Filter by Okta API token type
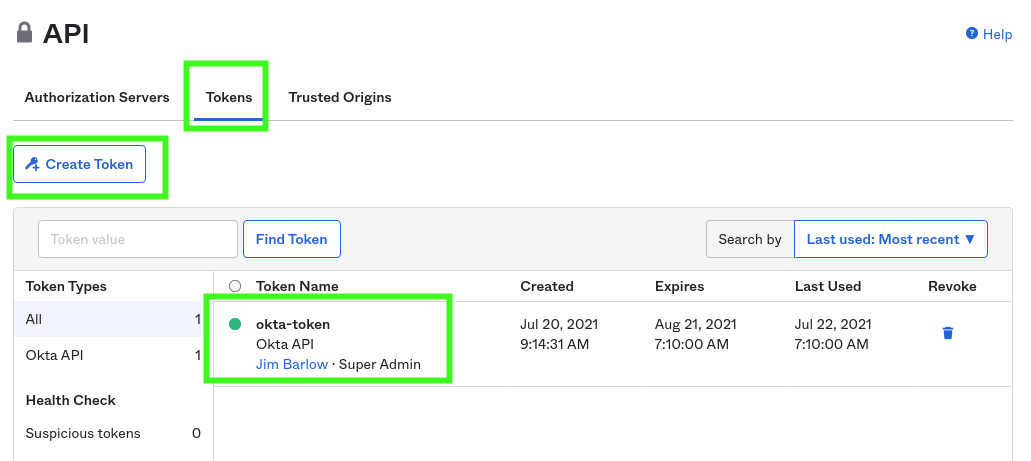Image resolution: width=1031 pixels, height=461 pixels. click(x=114, y=355)
